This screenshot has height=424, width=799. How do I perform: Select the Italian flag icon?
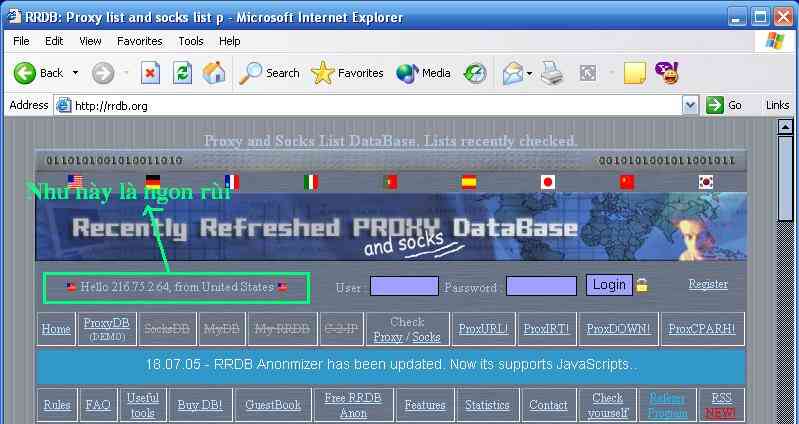(x=311, y=181)
